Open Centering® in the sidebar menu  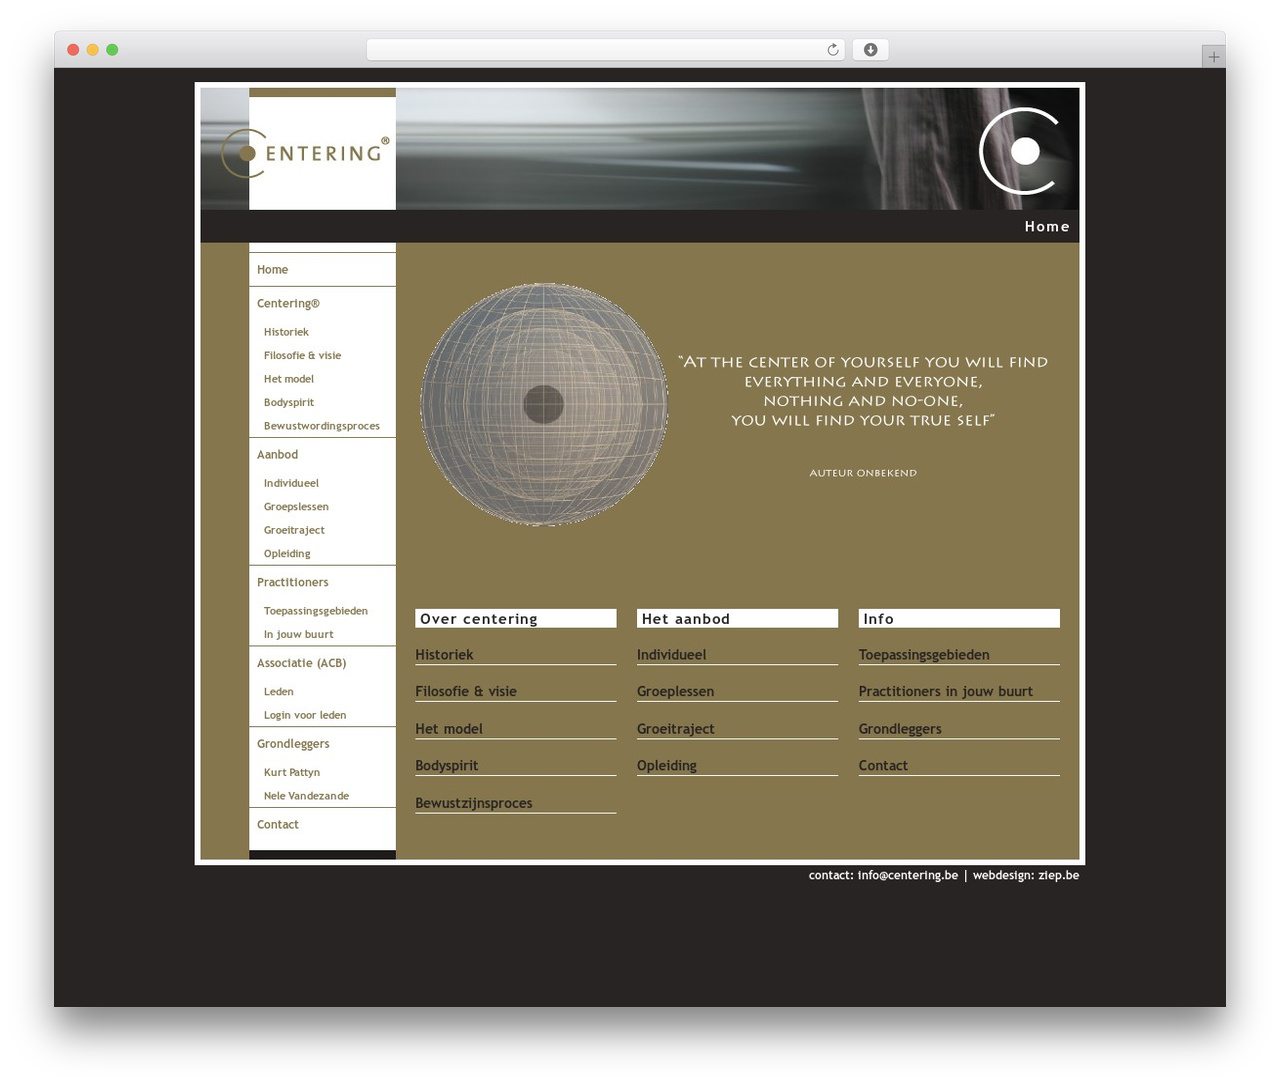click(x=288, y=304)
